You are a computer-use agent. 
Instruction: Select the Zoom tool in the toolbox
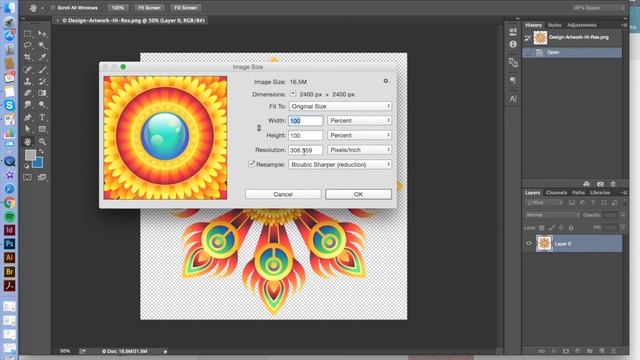(x=42, y=142)
